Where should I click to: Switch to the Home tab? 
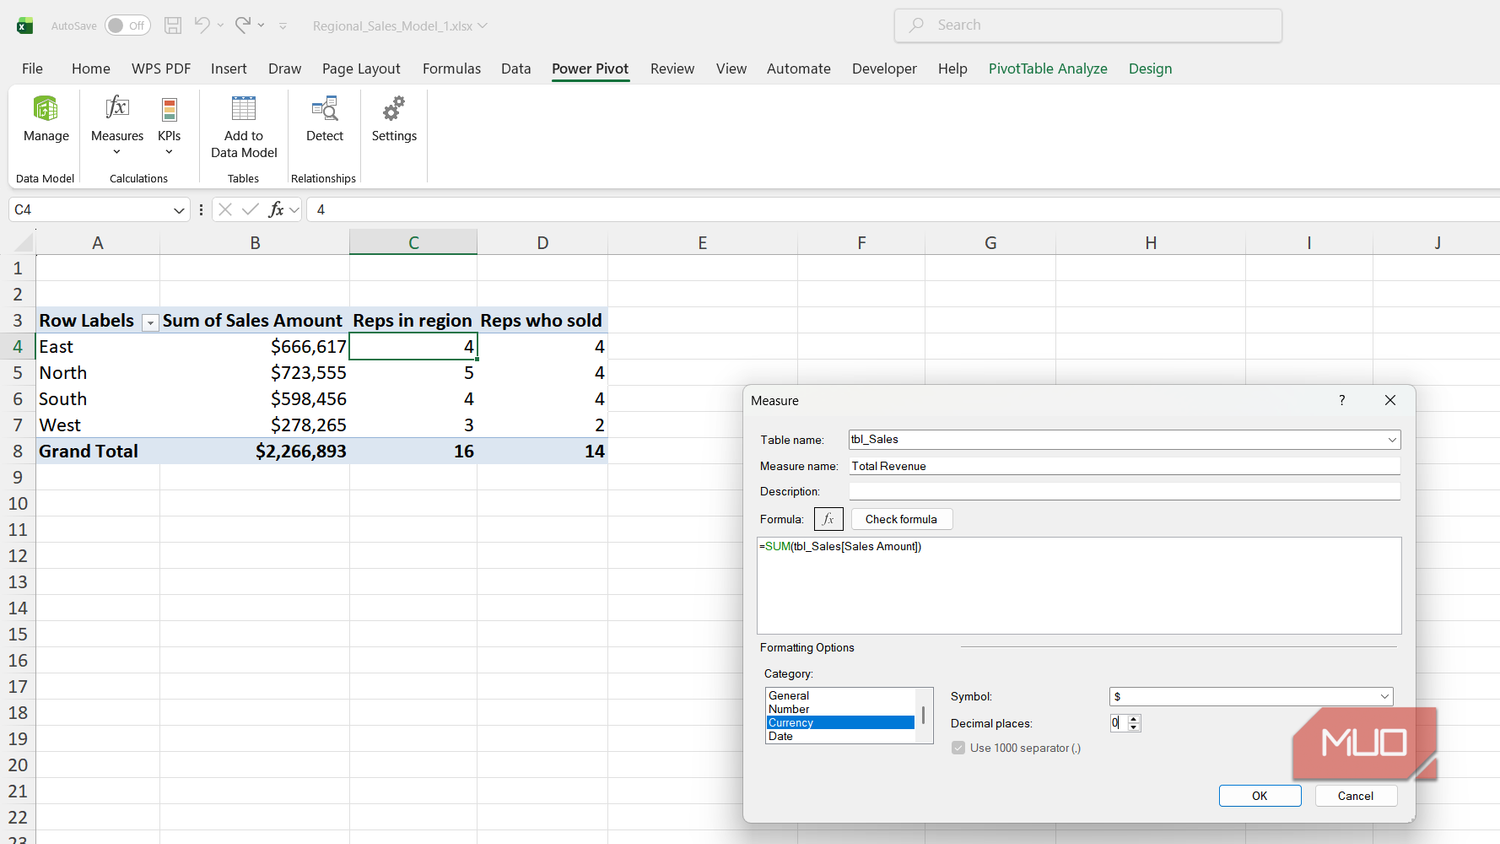point(91,68)
